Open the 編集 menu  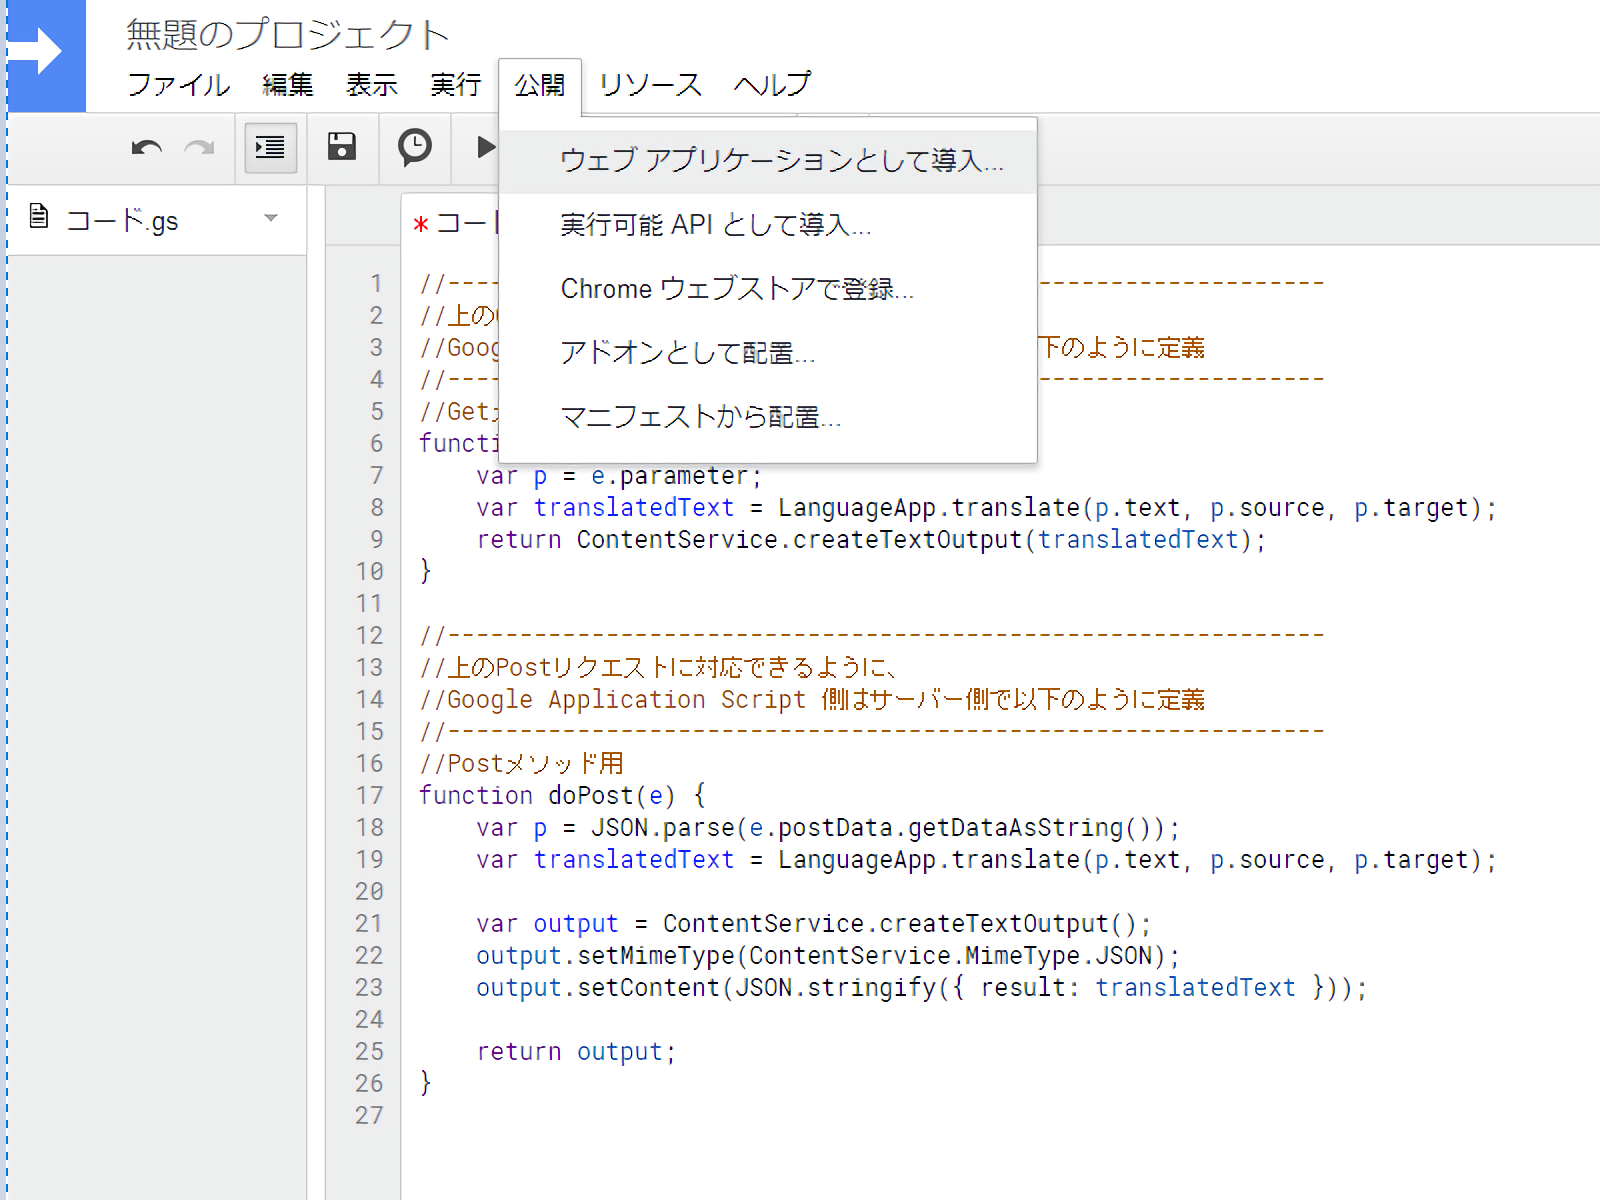[x=287, y=85]
